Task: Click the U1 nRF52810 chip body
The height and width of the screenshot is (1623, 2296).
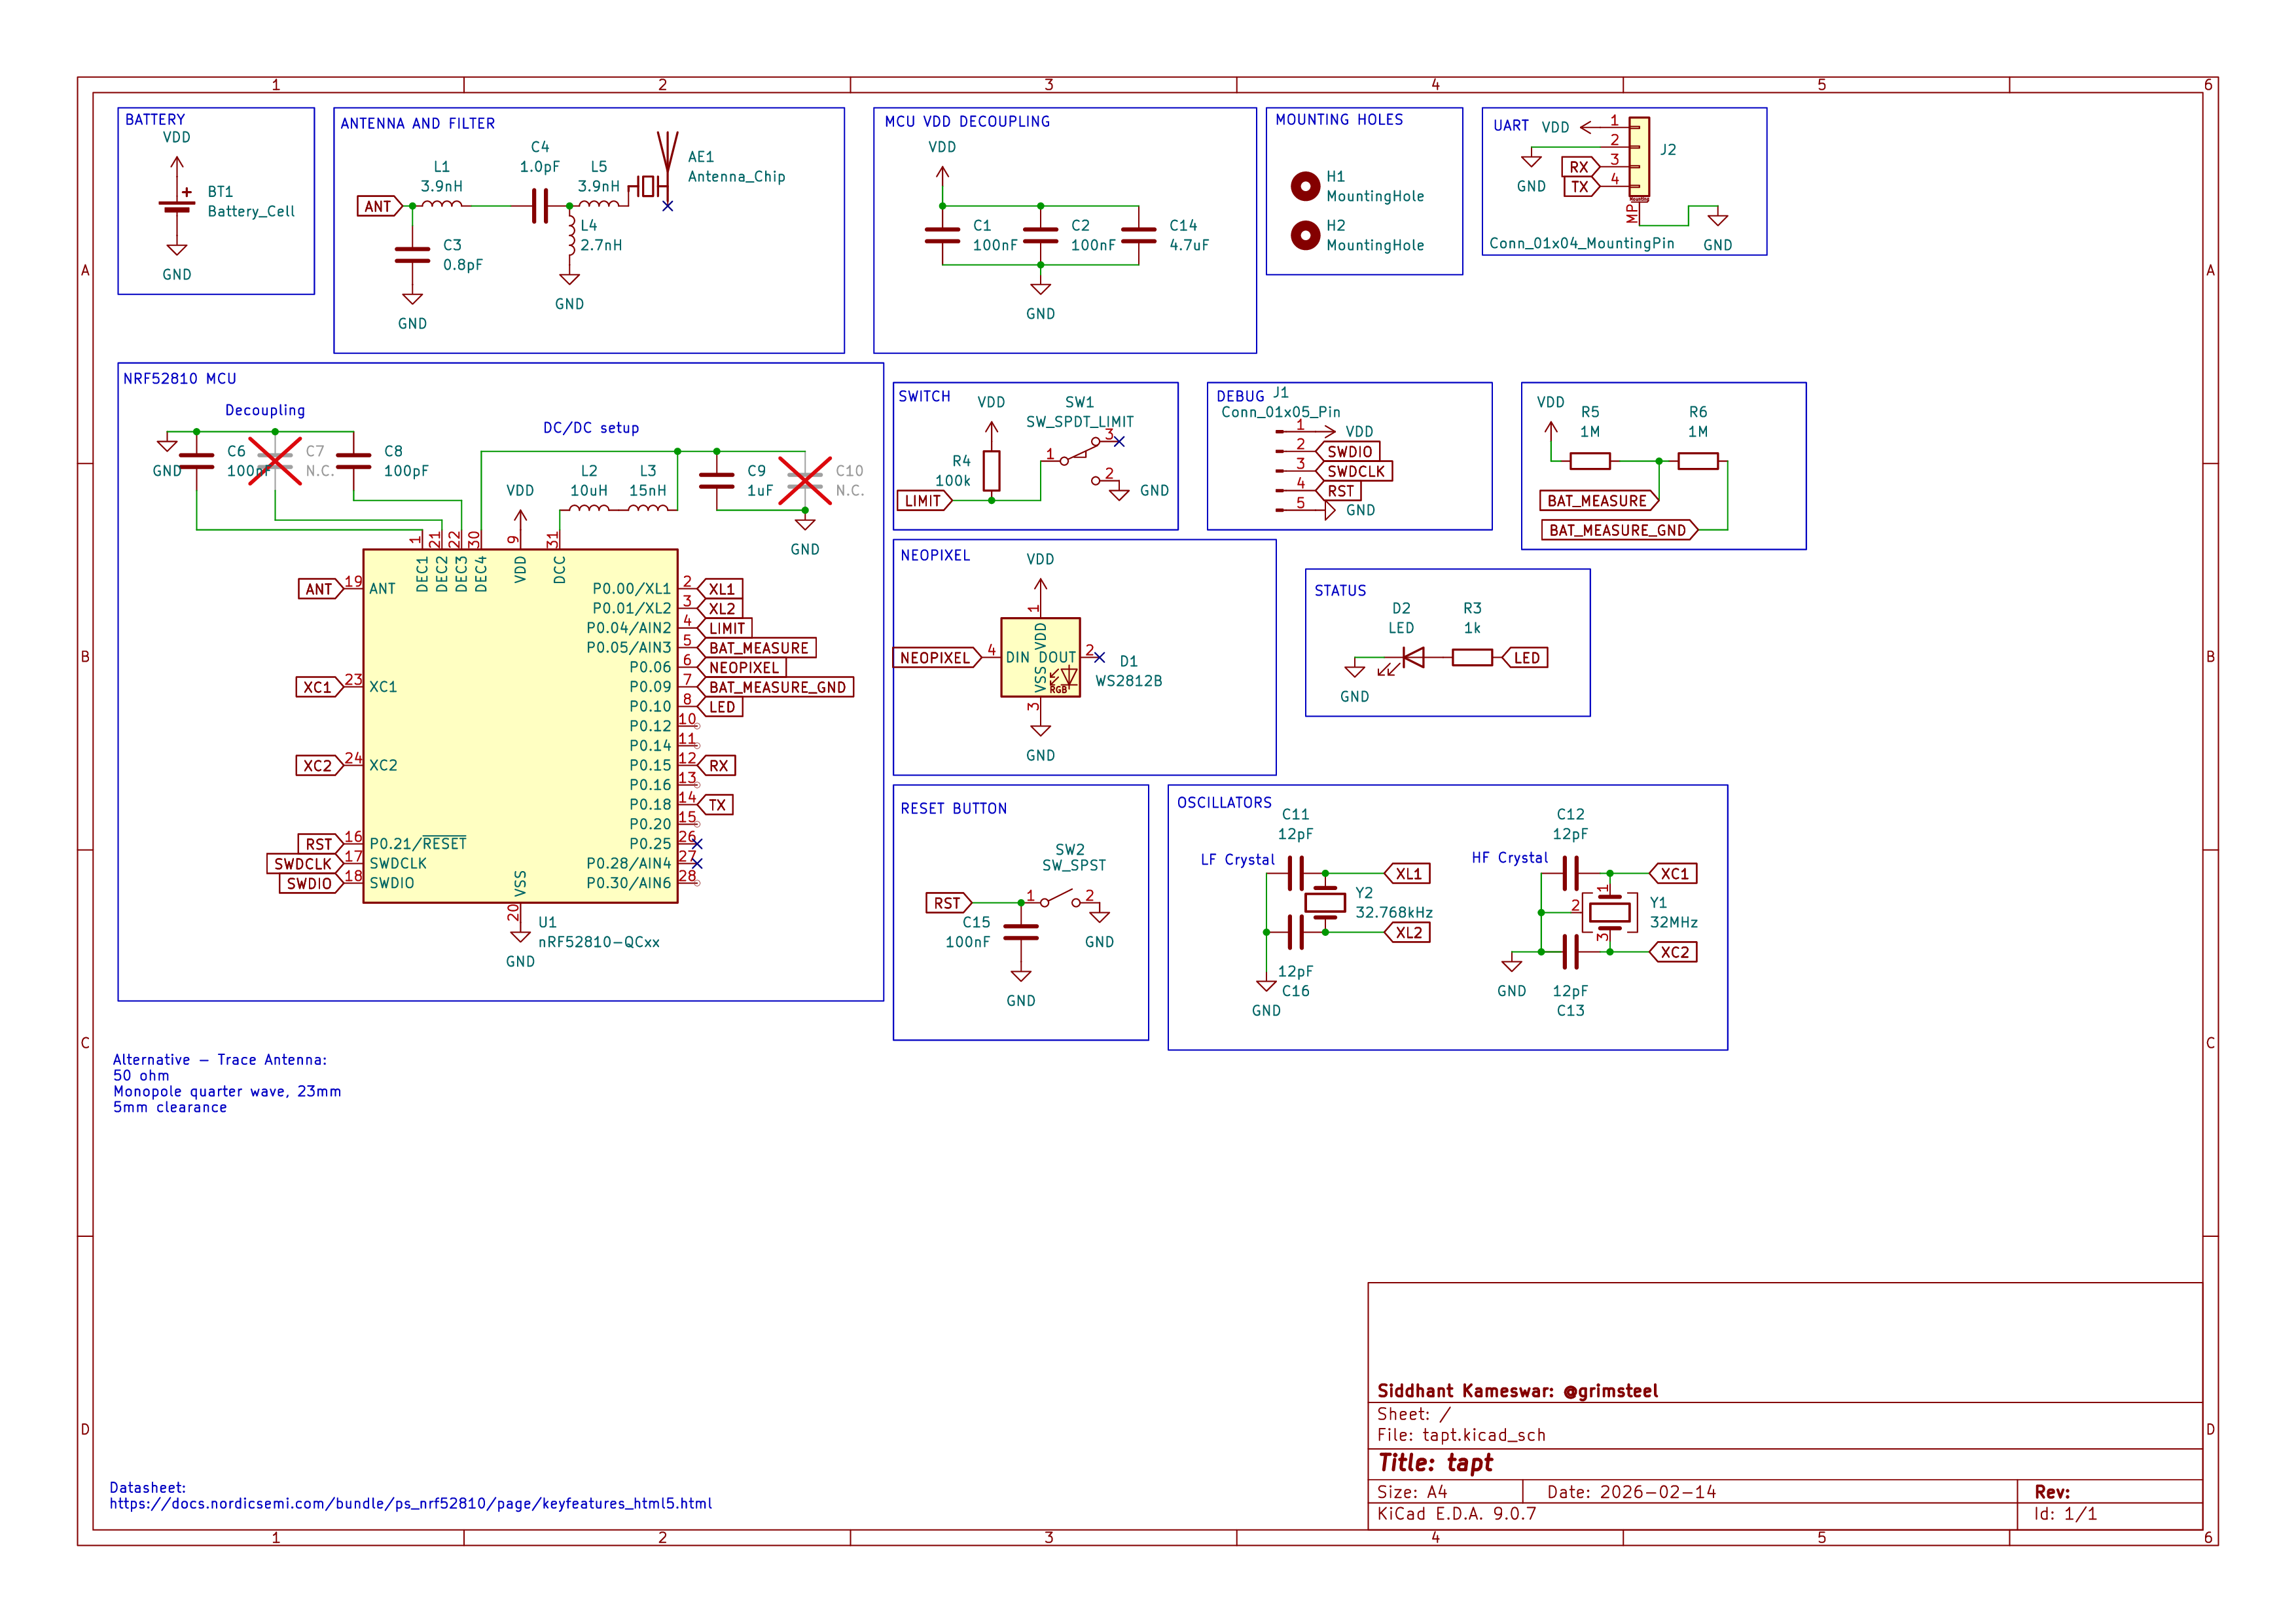Action: (520, 726)
